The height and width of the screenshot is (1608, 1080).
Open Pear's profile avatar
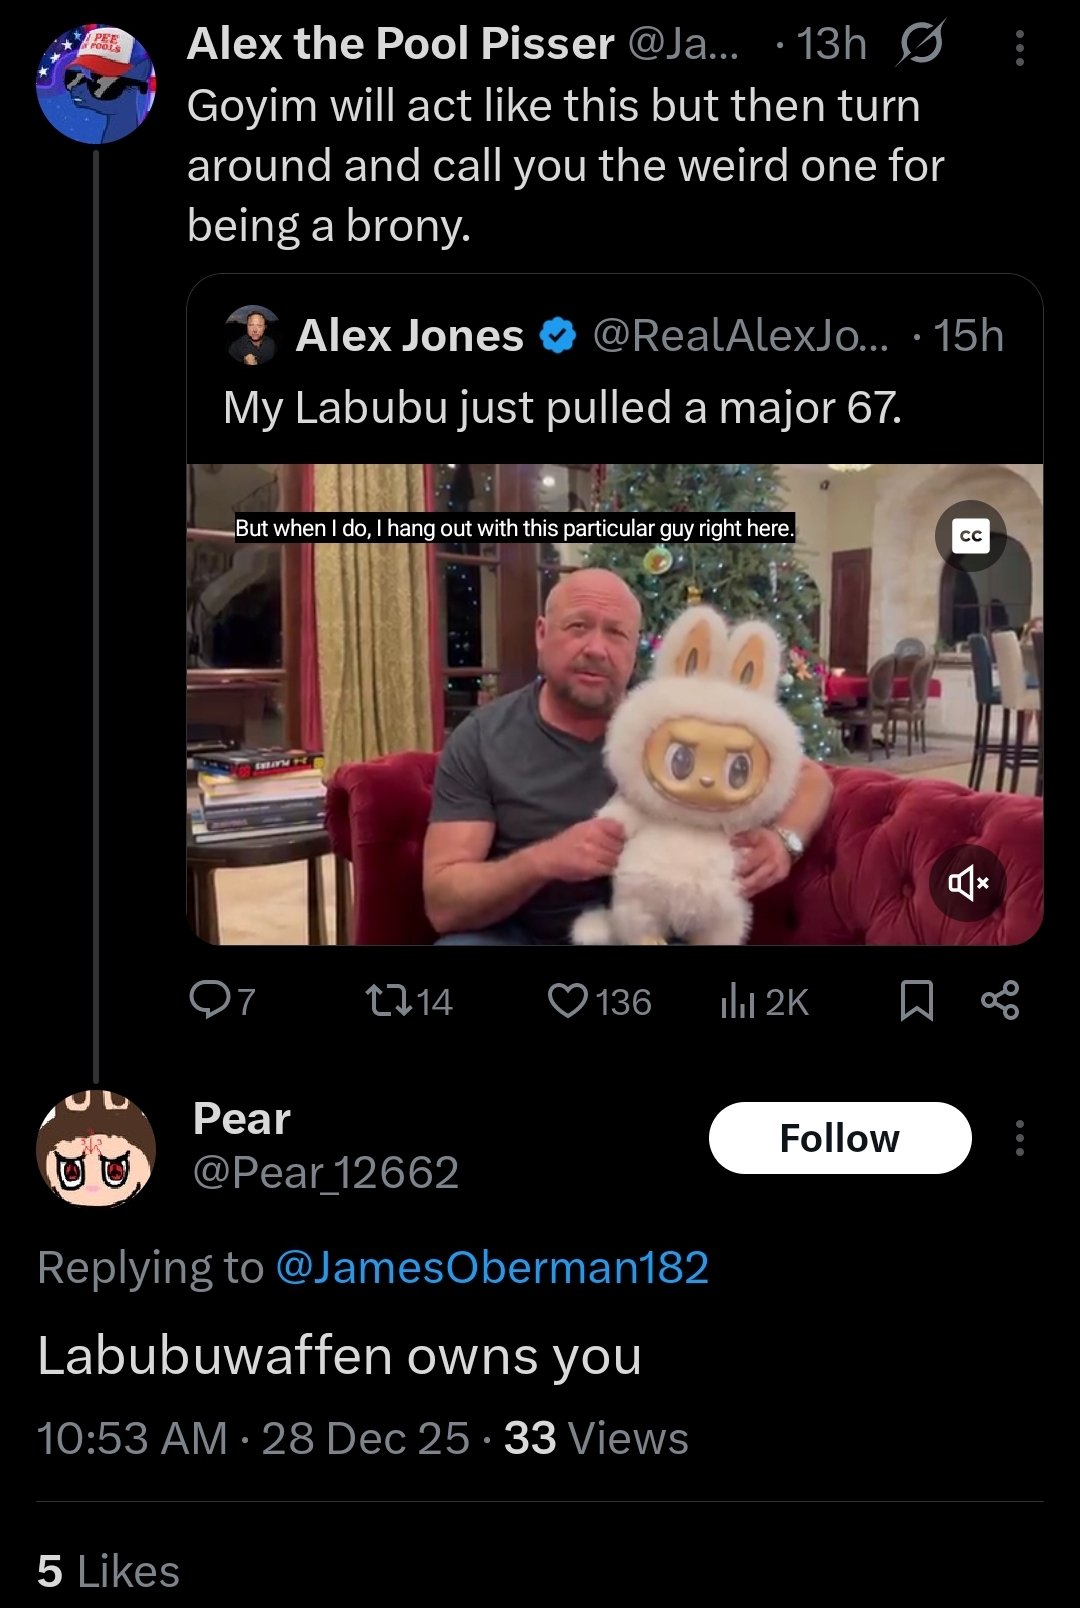pyautogui.click(x=96, y=1148)
